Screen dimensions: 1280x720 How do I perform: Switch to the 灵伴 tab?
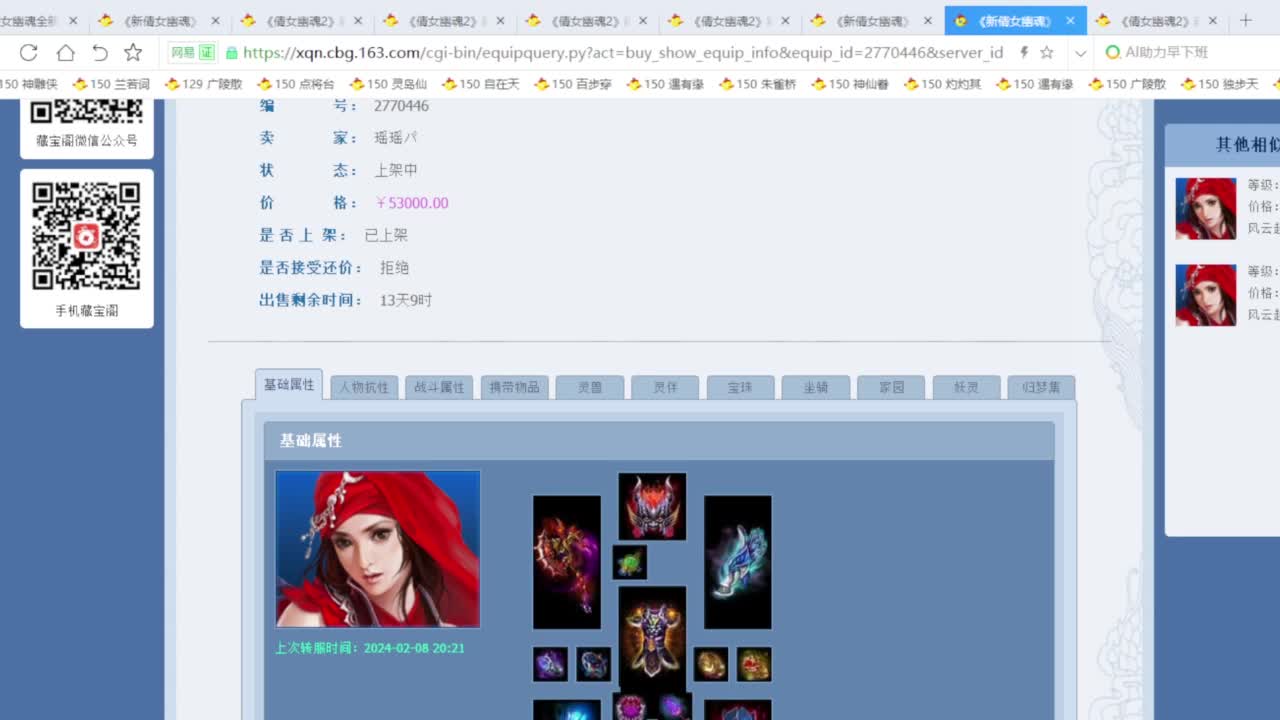[665, 387]
